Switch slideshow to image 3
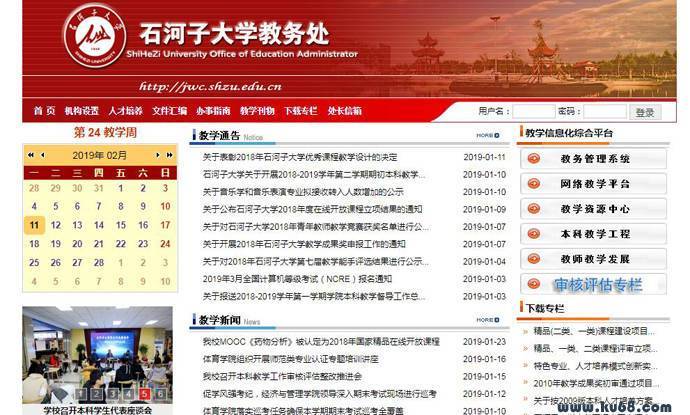The height and width of the screenshot is (415, 690). pos(113,394)
